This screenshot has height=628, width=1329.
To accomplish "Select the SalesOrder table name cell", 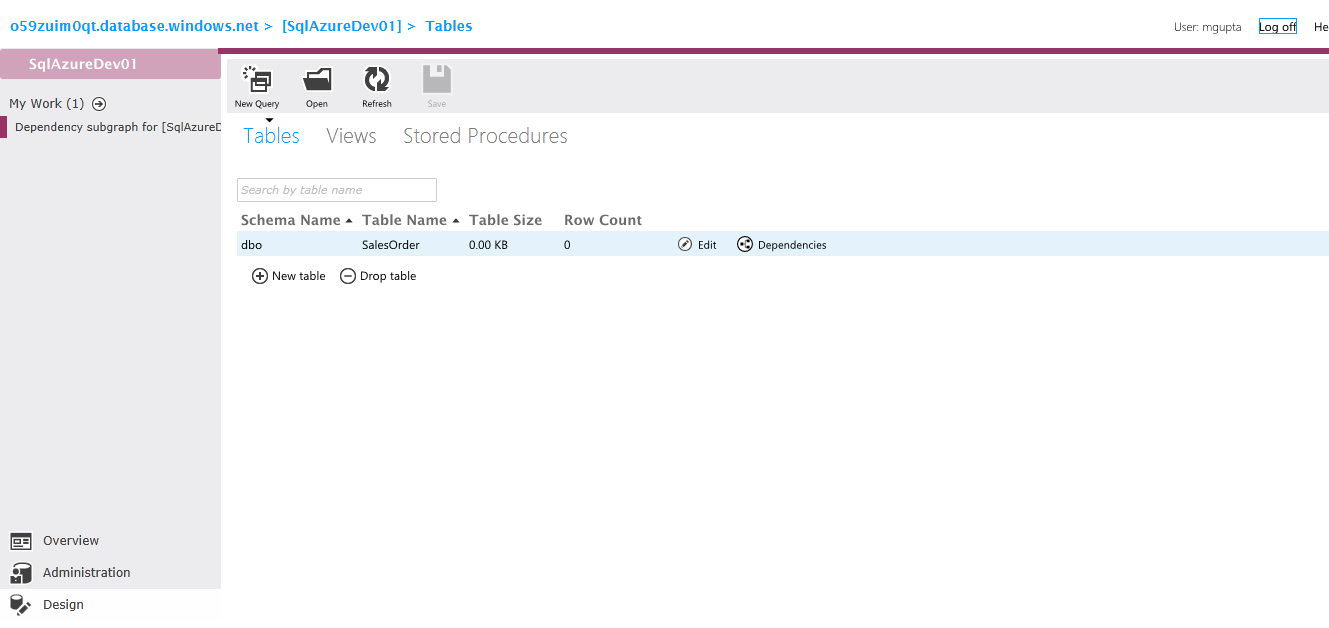I will (x=391, y=245).
